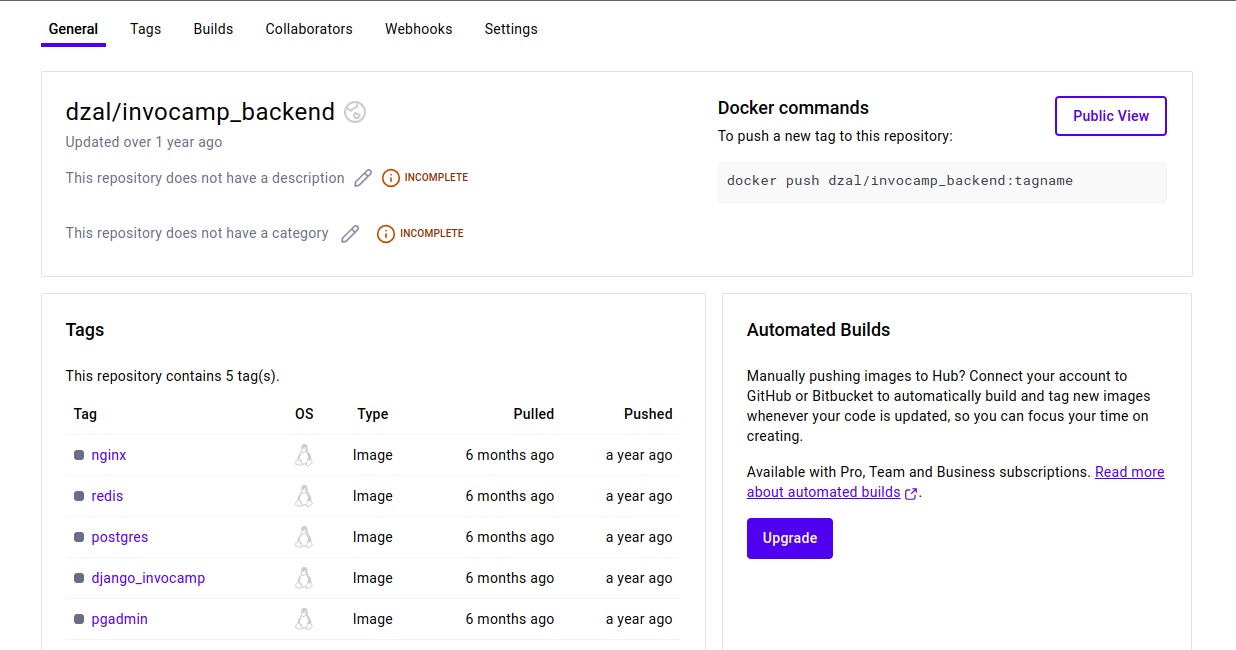Click the Tag column header
The width and height of the screenshot is (1236, 650).
click(x=84, y=413)
